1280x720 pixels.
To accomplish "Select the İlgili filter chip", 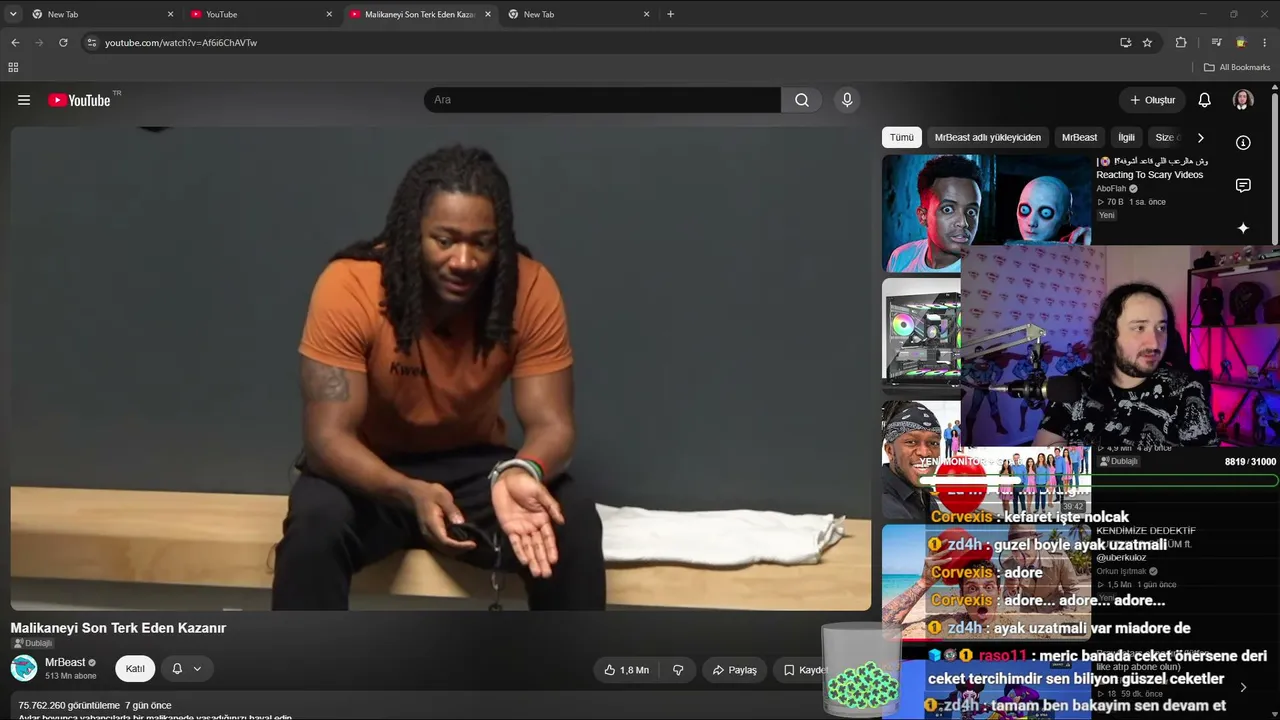I will [1127, 137].
